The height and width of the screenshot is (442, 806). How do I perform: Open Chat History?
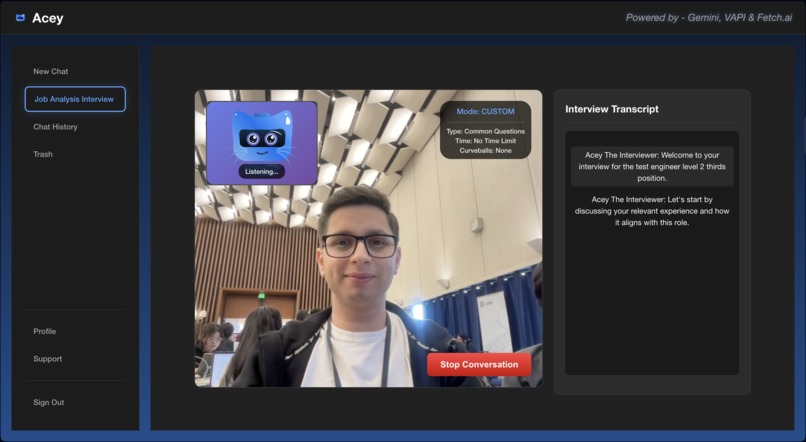point(55,127)
